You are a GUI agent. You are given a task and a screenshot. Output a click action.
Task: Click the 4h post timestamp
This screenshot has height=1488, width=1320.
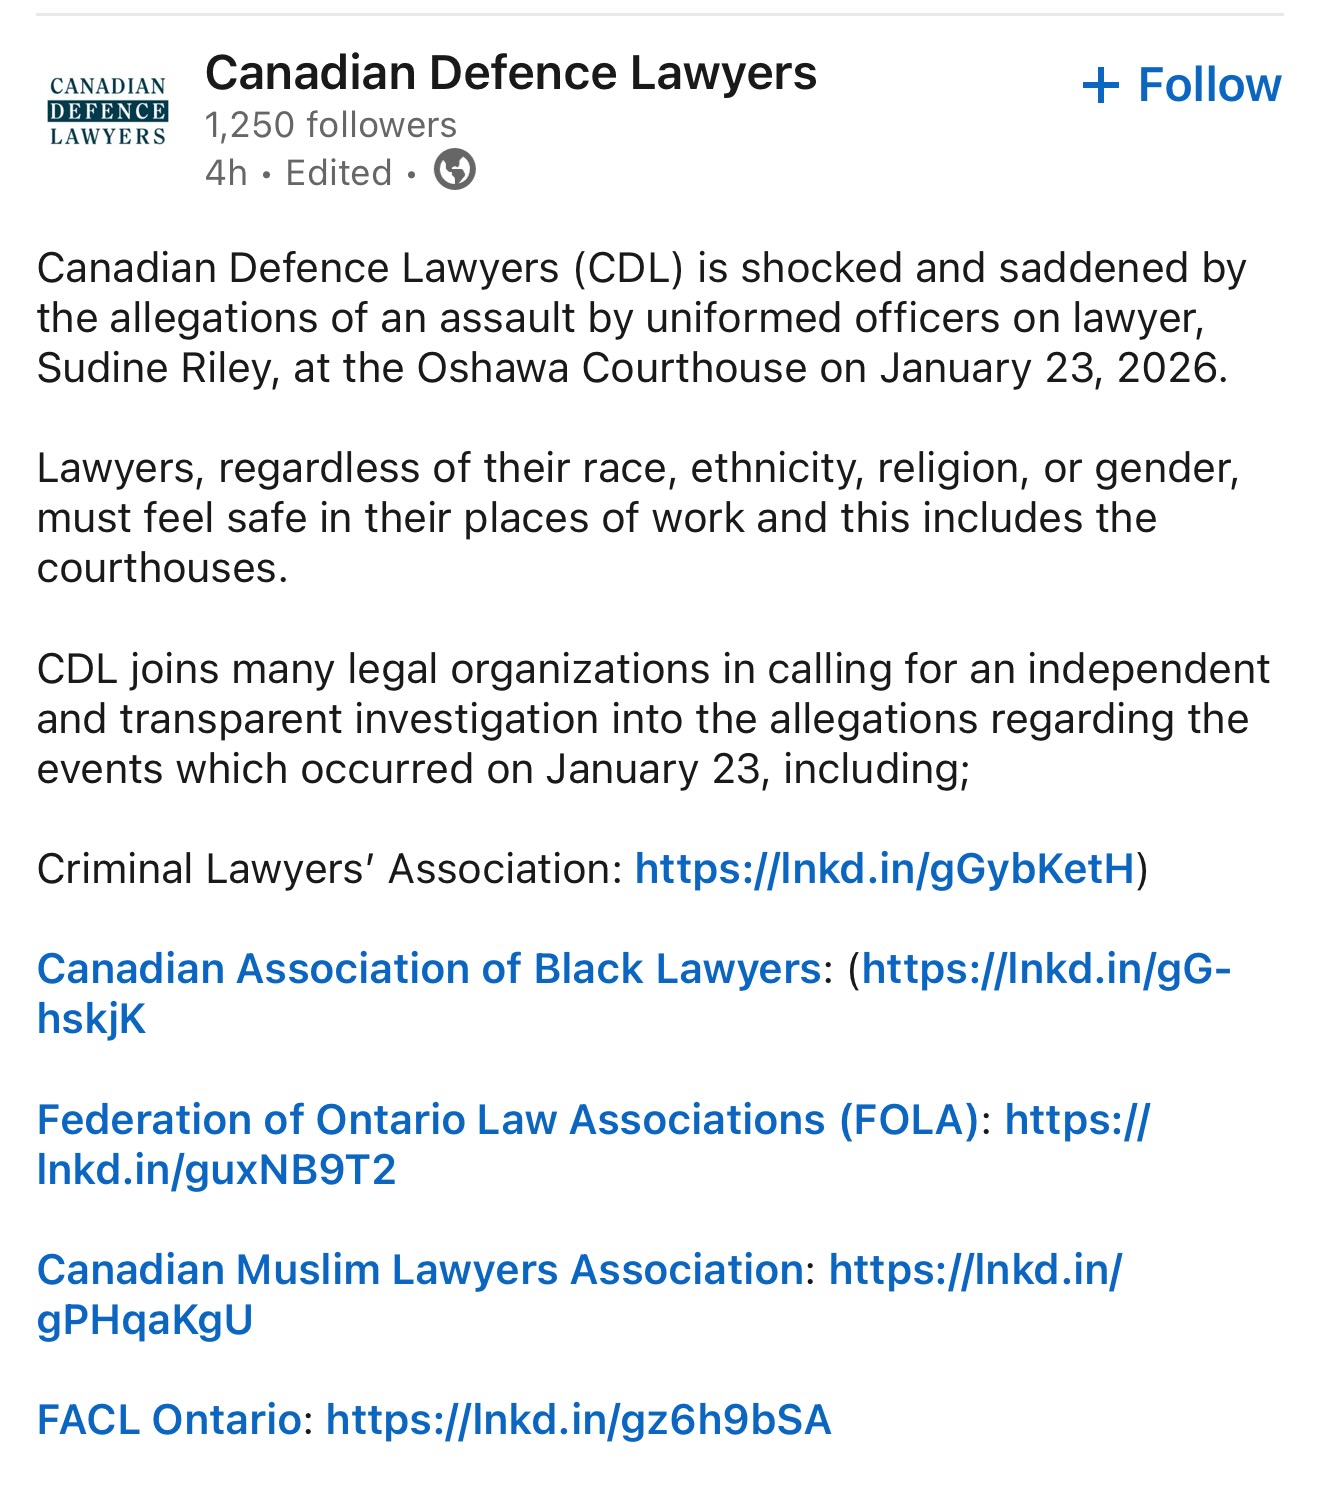(226, 173)
